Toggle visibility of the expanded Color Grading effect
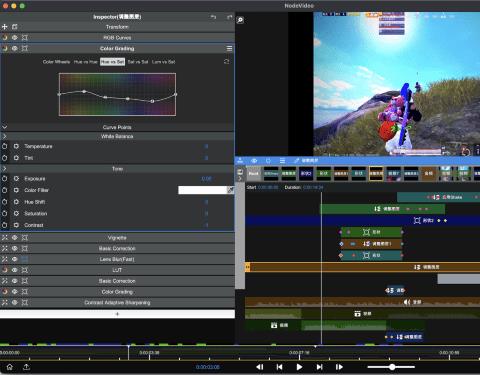 pos(15,48)
